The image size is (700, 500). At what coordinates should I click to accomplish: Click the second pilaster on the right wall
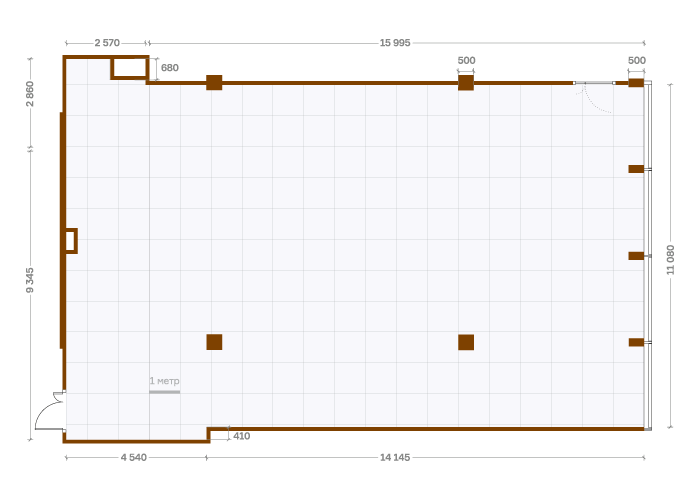pos(636,169)
